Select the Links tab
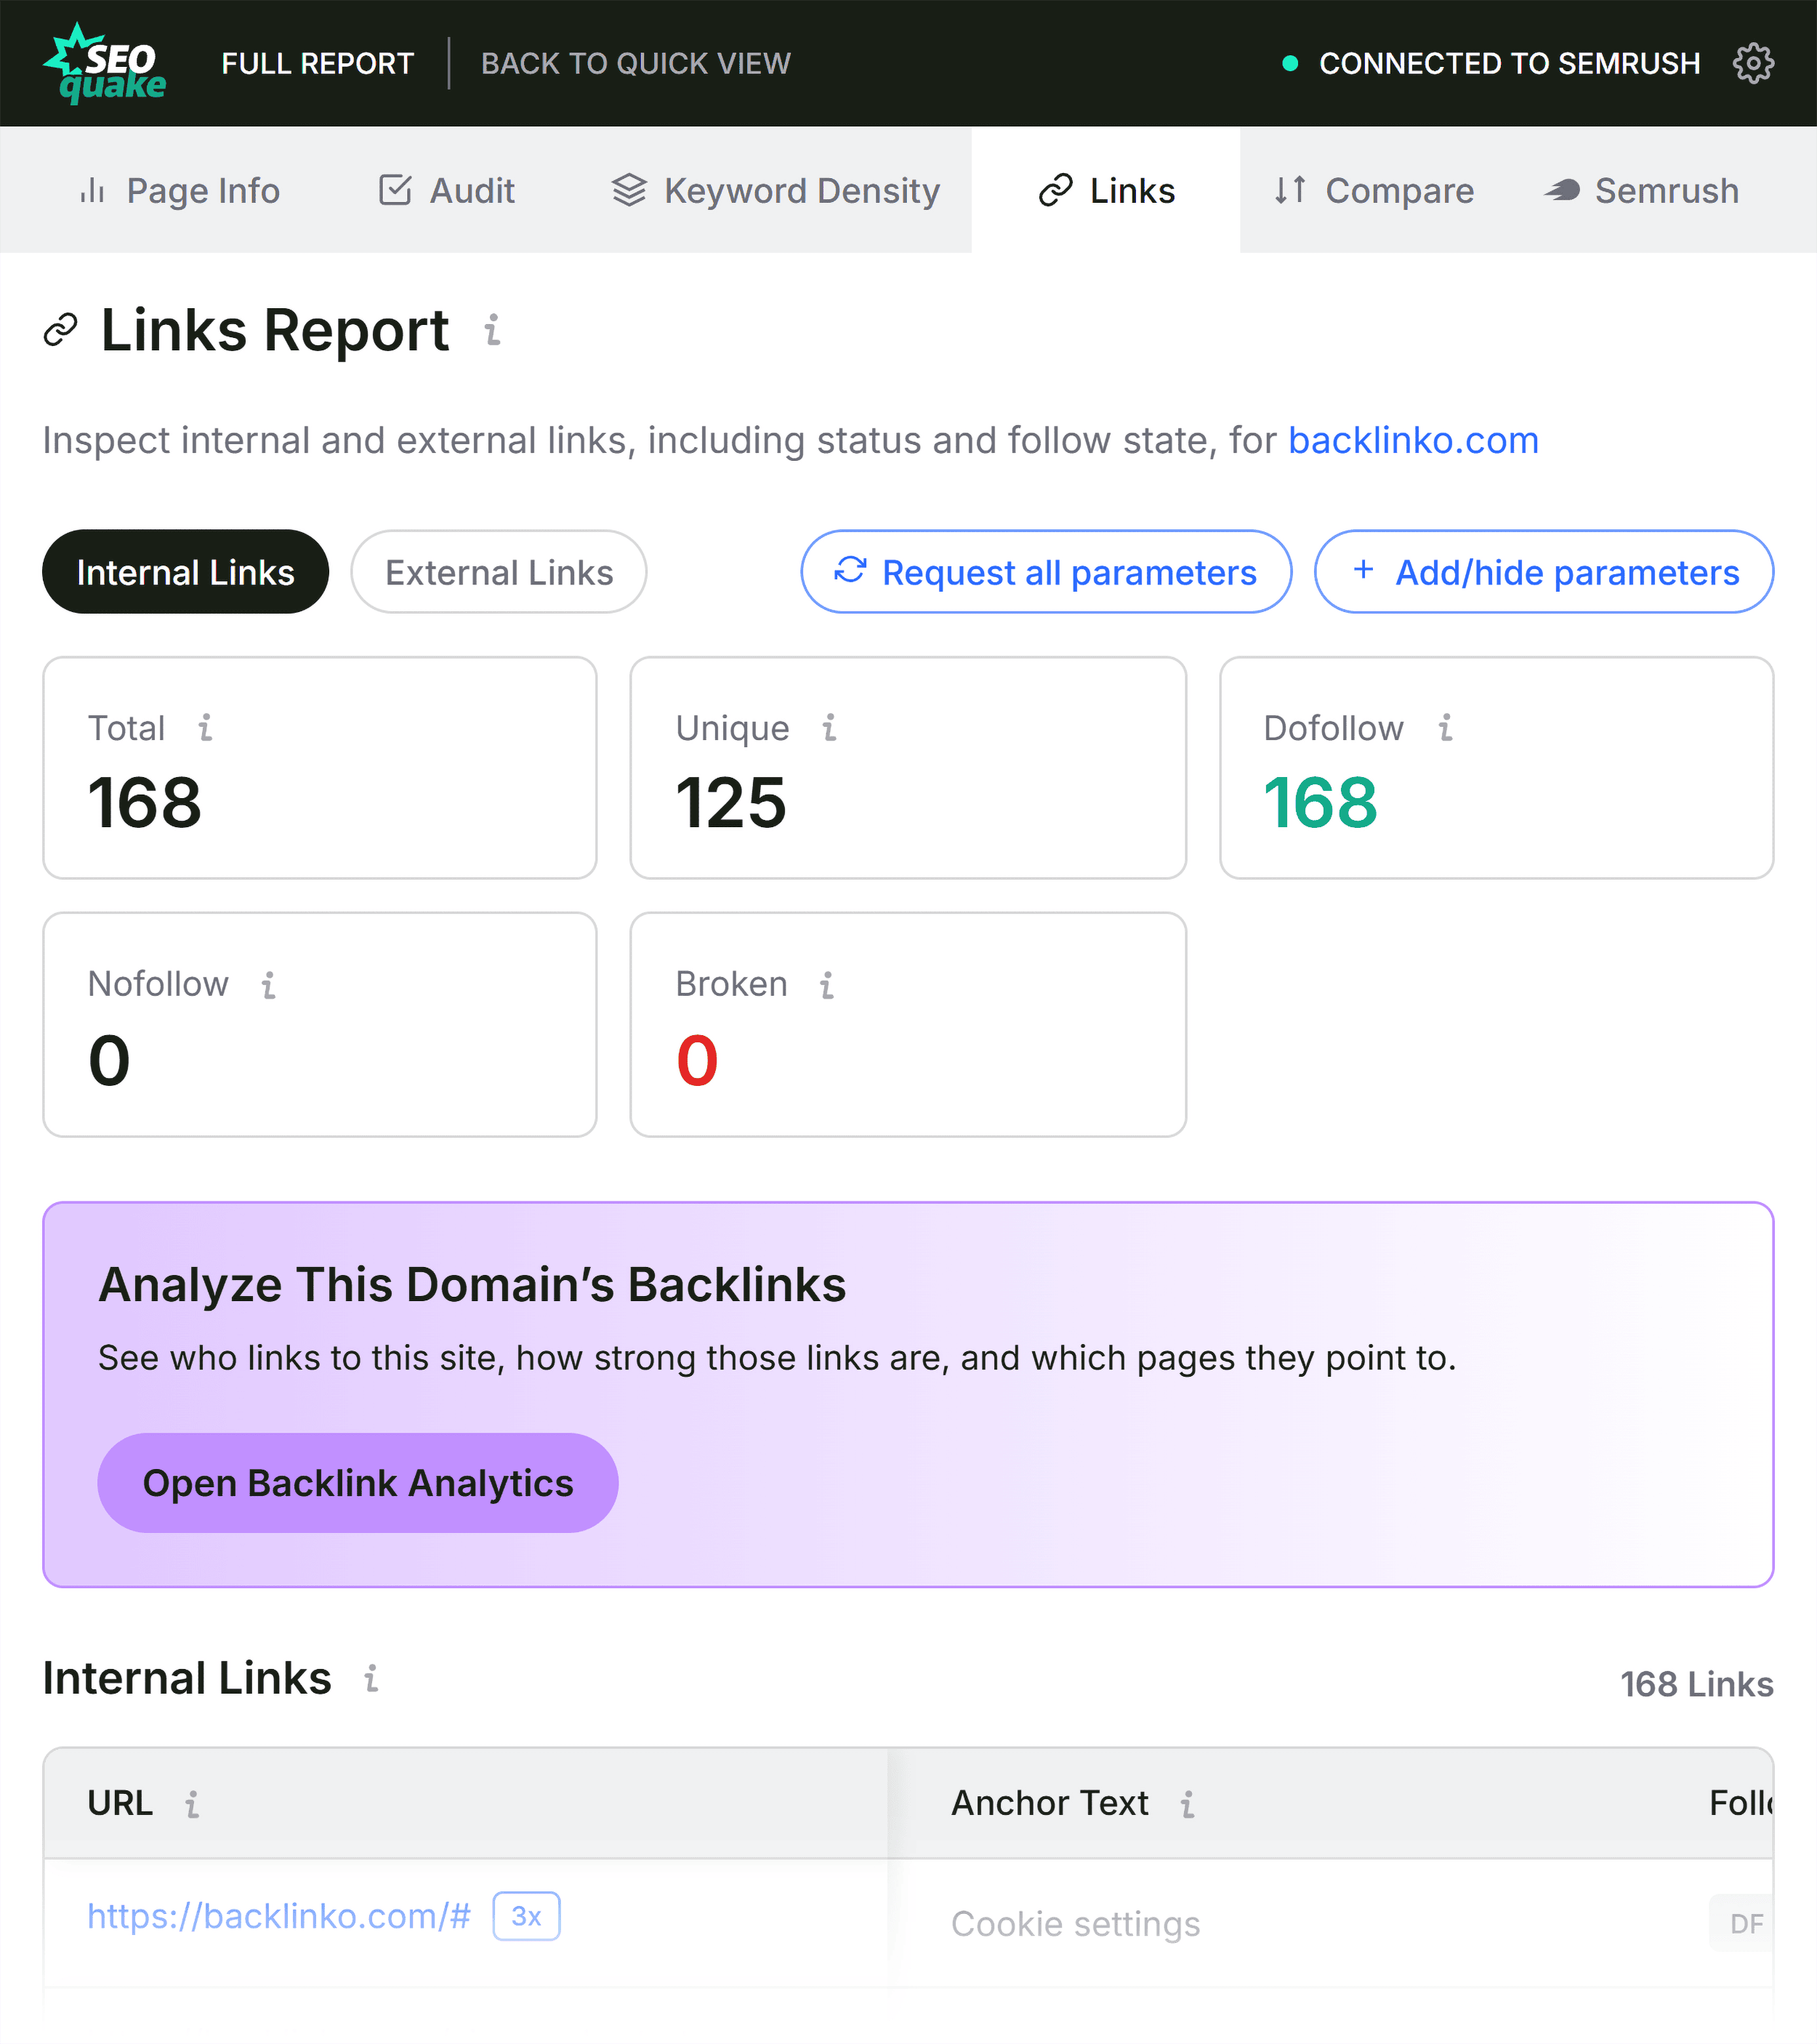The image size is (1817, 2044). [x=1106, y=190]
